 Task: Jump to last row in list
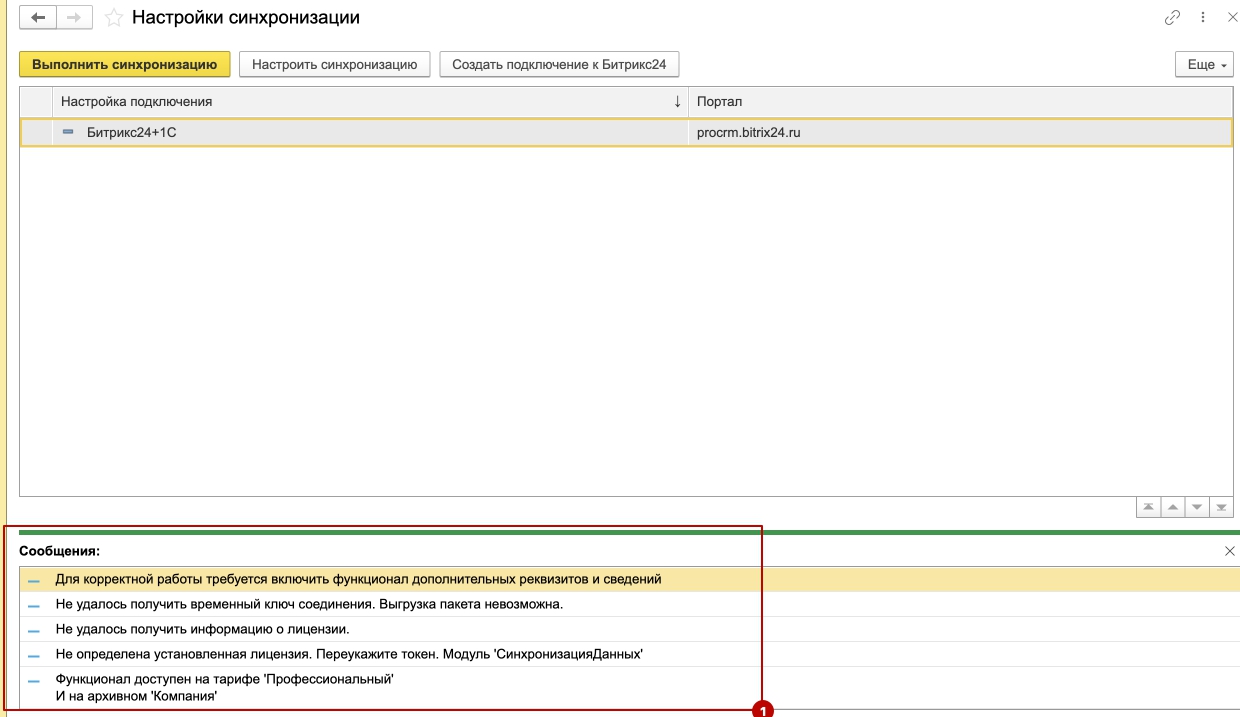click(1220, 508)
